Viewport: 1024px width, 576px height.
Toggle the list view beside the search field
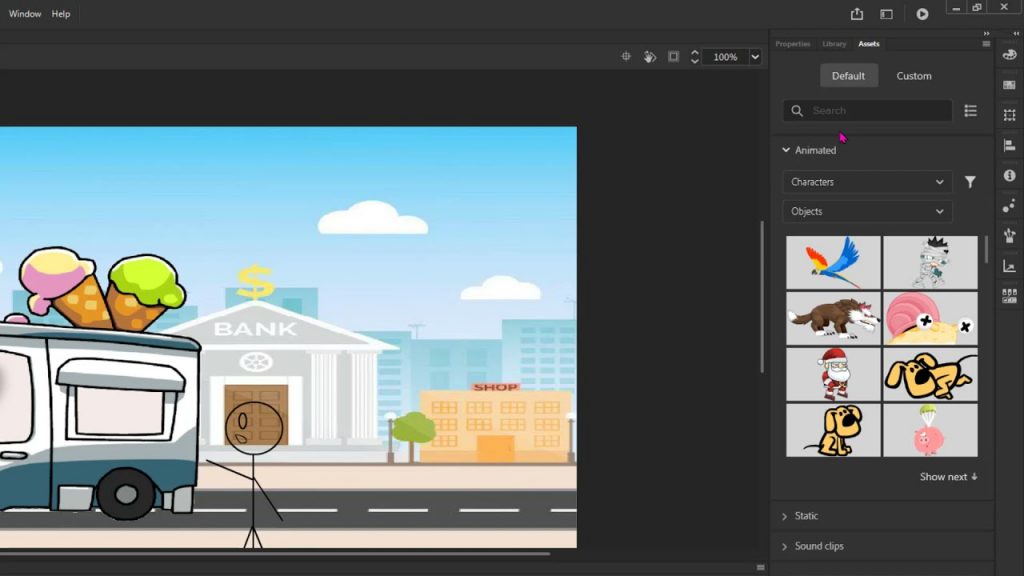tap(970, 111)
